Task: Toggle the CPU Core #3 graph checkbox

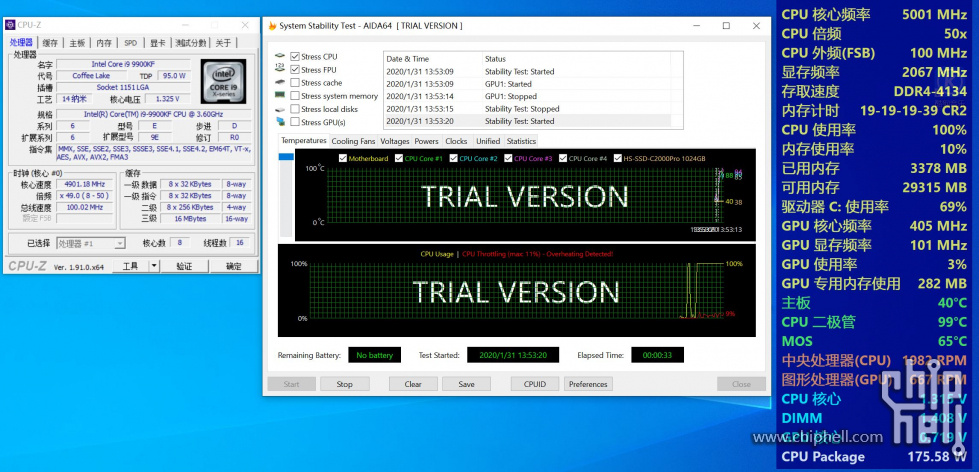Action: click(x=508, y=159)
